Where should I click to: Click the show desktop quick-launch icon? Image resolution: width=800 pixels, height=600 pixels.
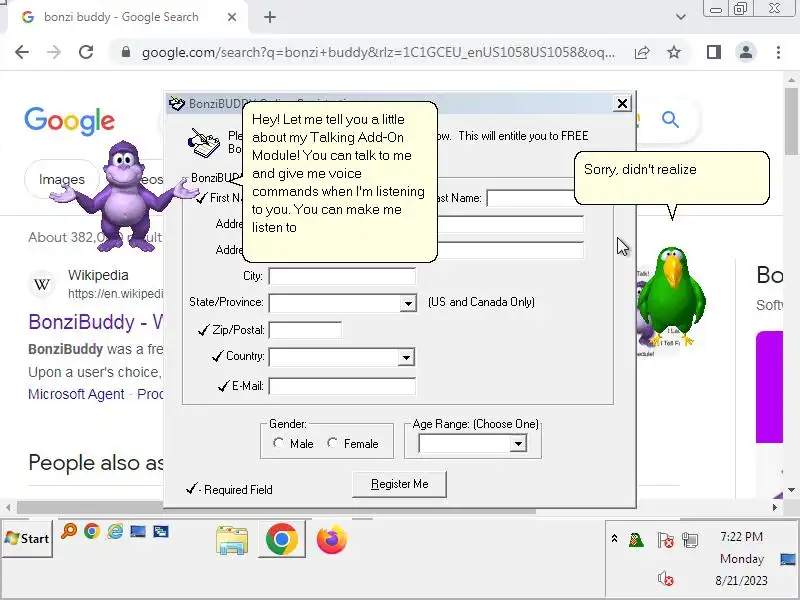point(138,532)
